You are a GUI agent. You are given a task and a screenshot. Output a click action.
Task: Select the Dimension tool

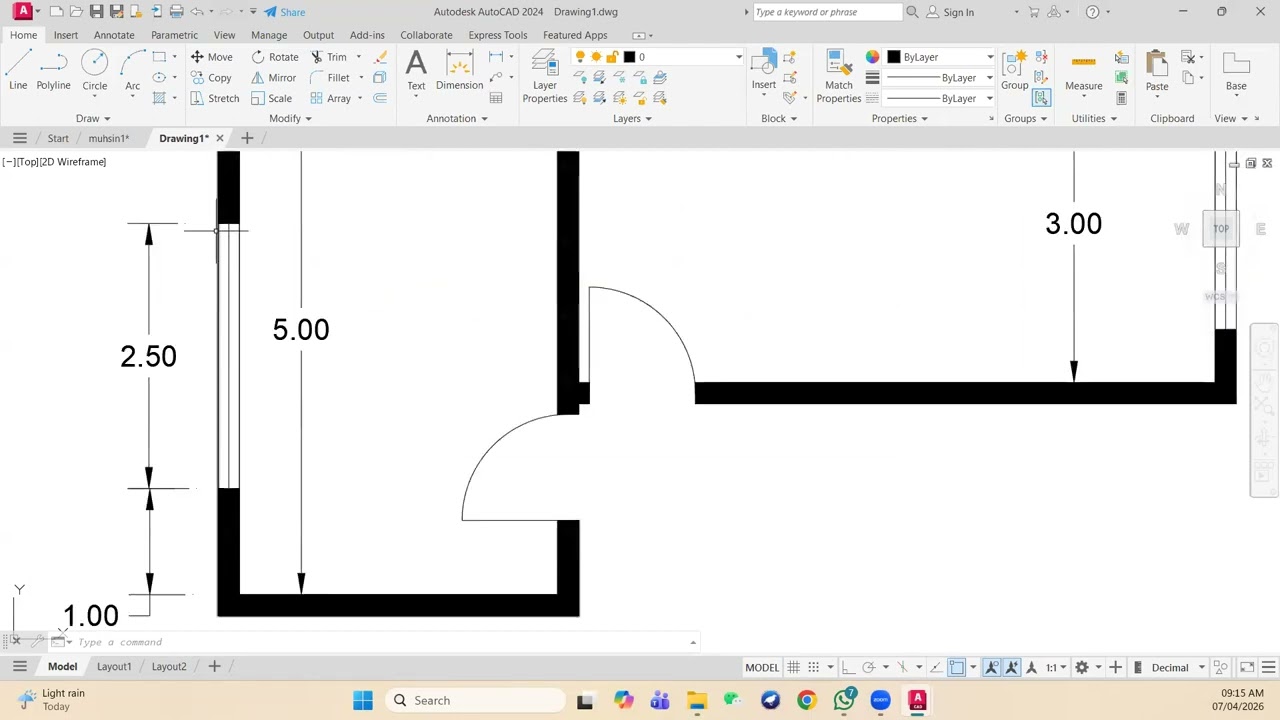pyautogui.click(x=460, y=72)
